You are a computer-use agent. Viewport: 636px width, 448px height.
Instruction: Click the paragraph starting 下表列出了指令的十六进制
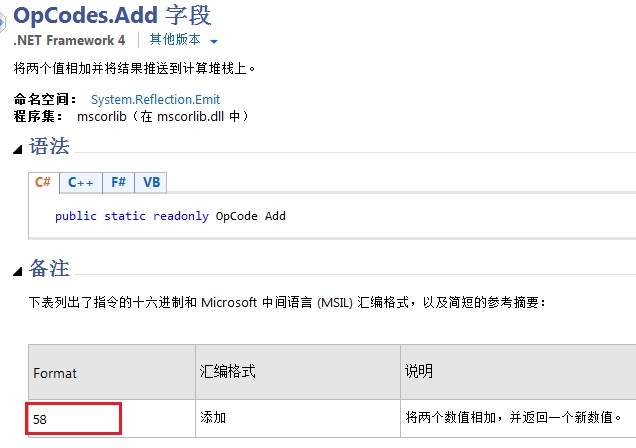pyautogui.click(x=288, y=302)
